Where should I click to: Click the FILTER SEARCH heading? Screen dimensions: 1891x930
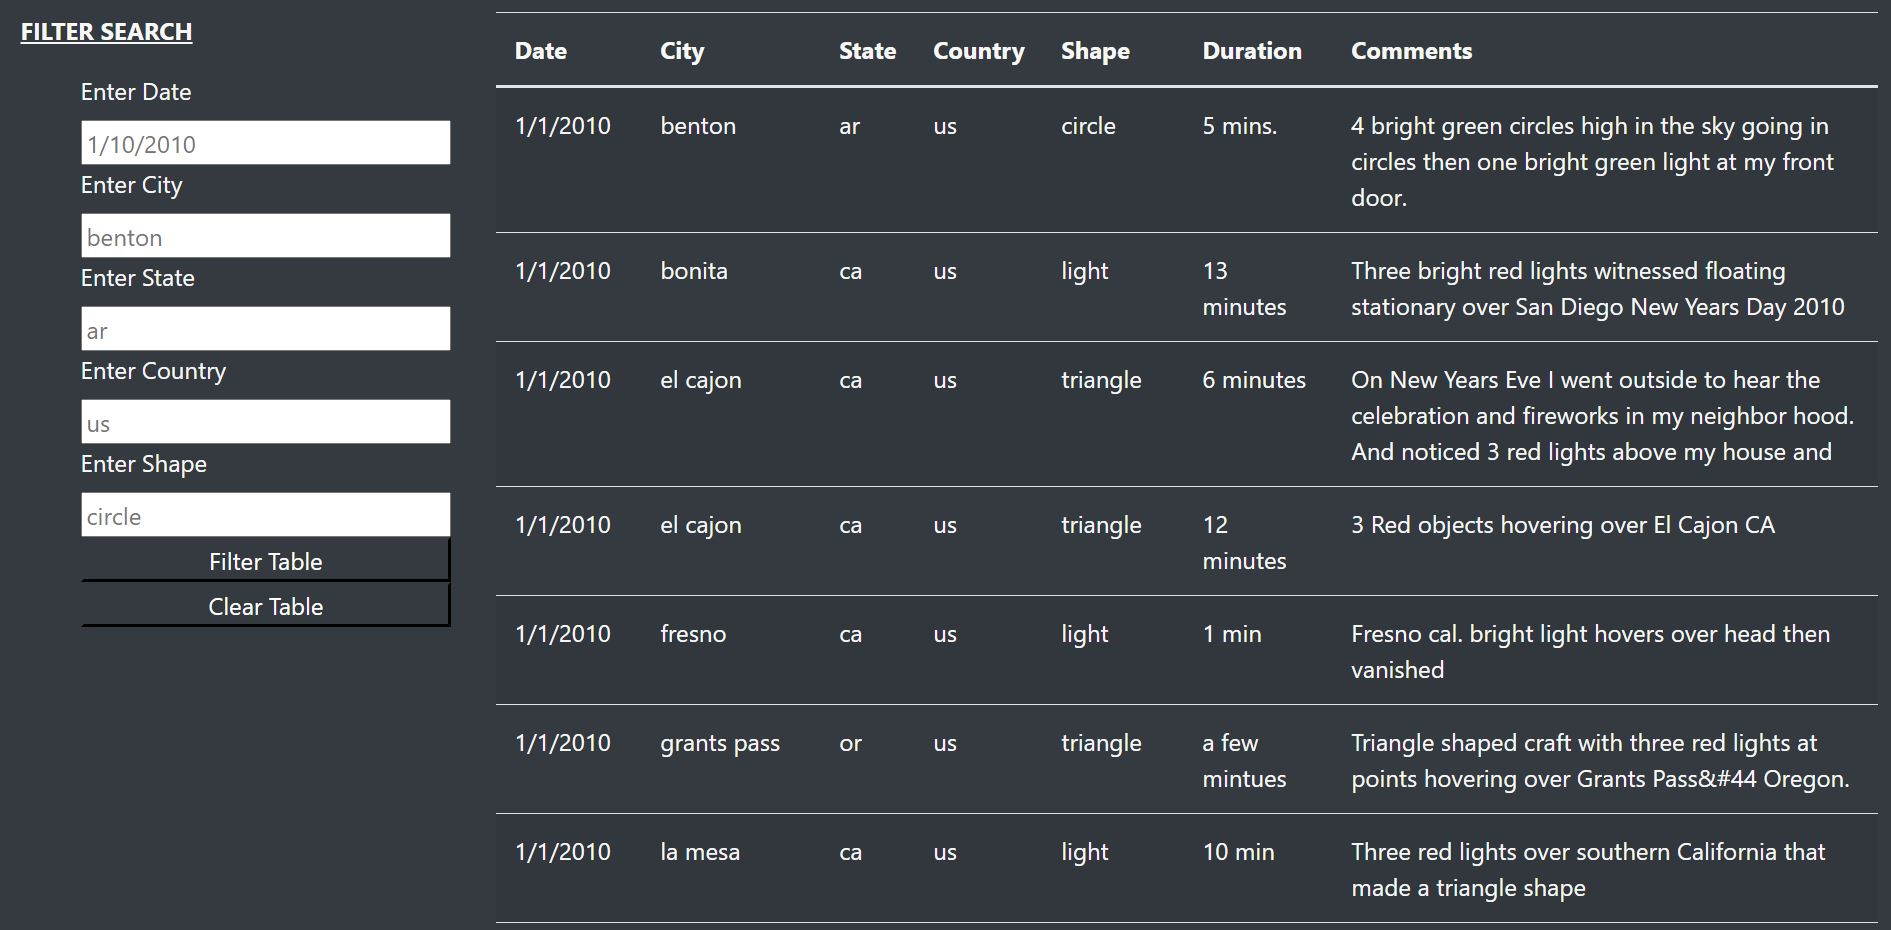point(106,32)
